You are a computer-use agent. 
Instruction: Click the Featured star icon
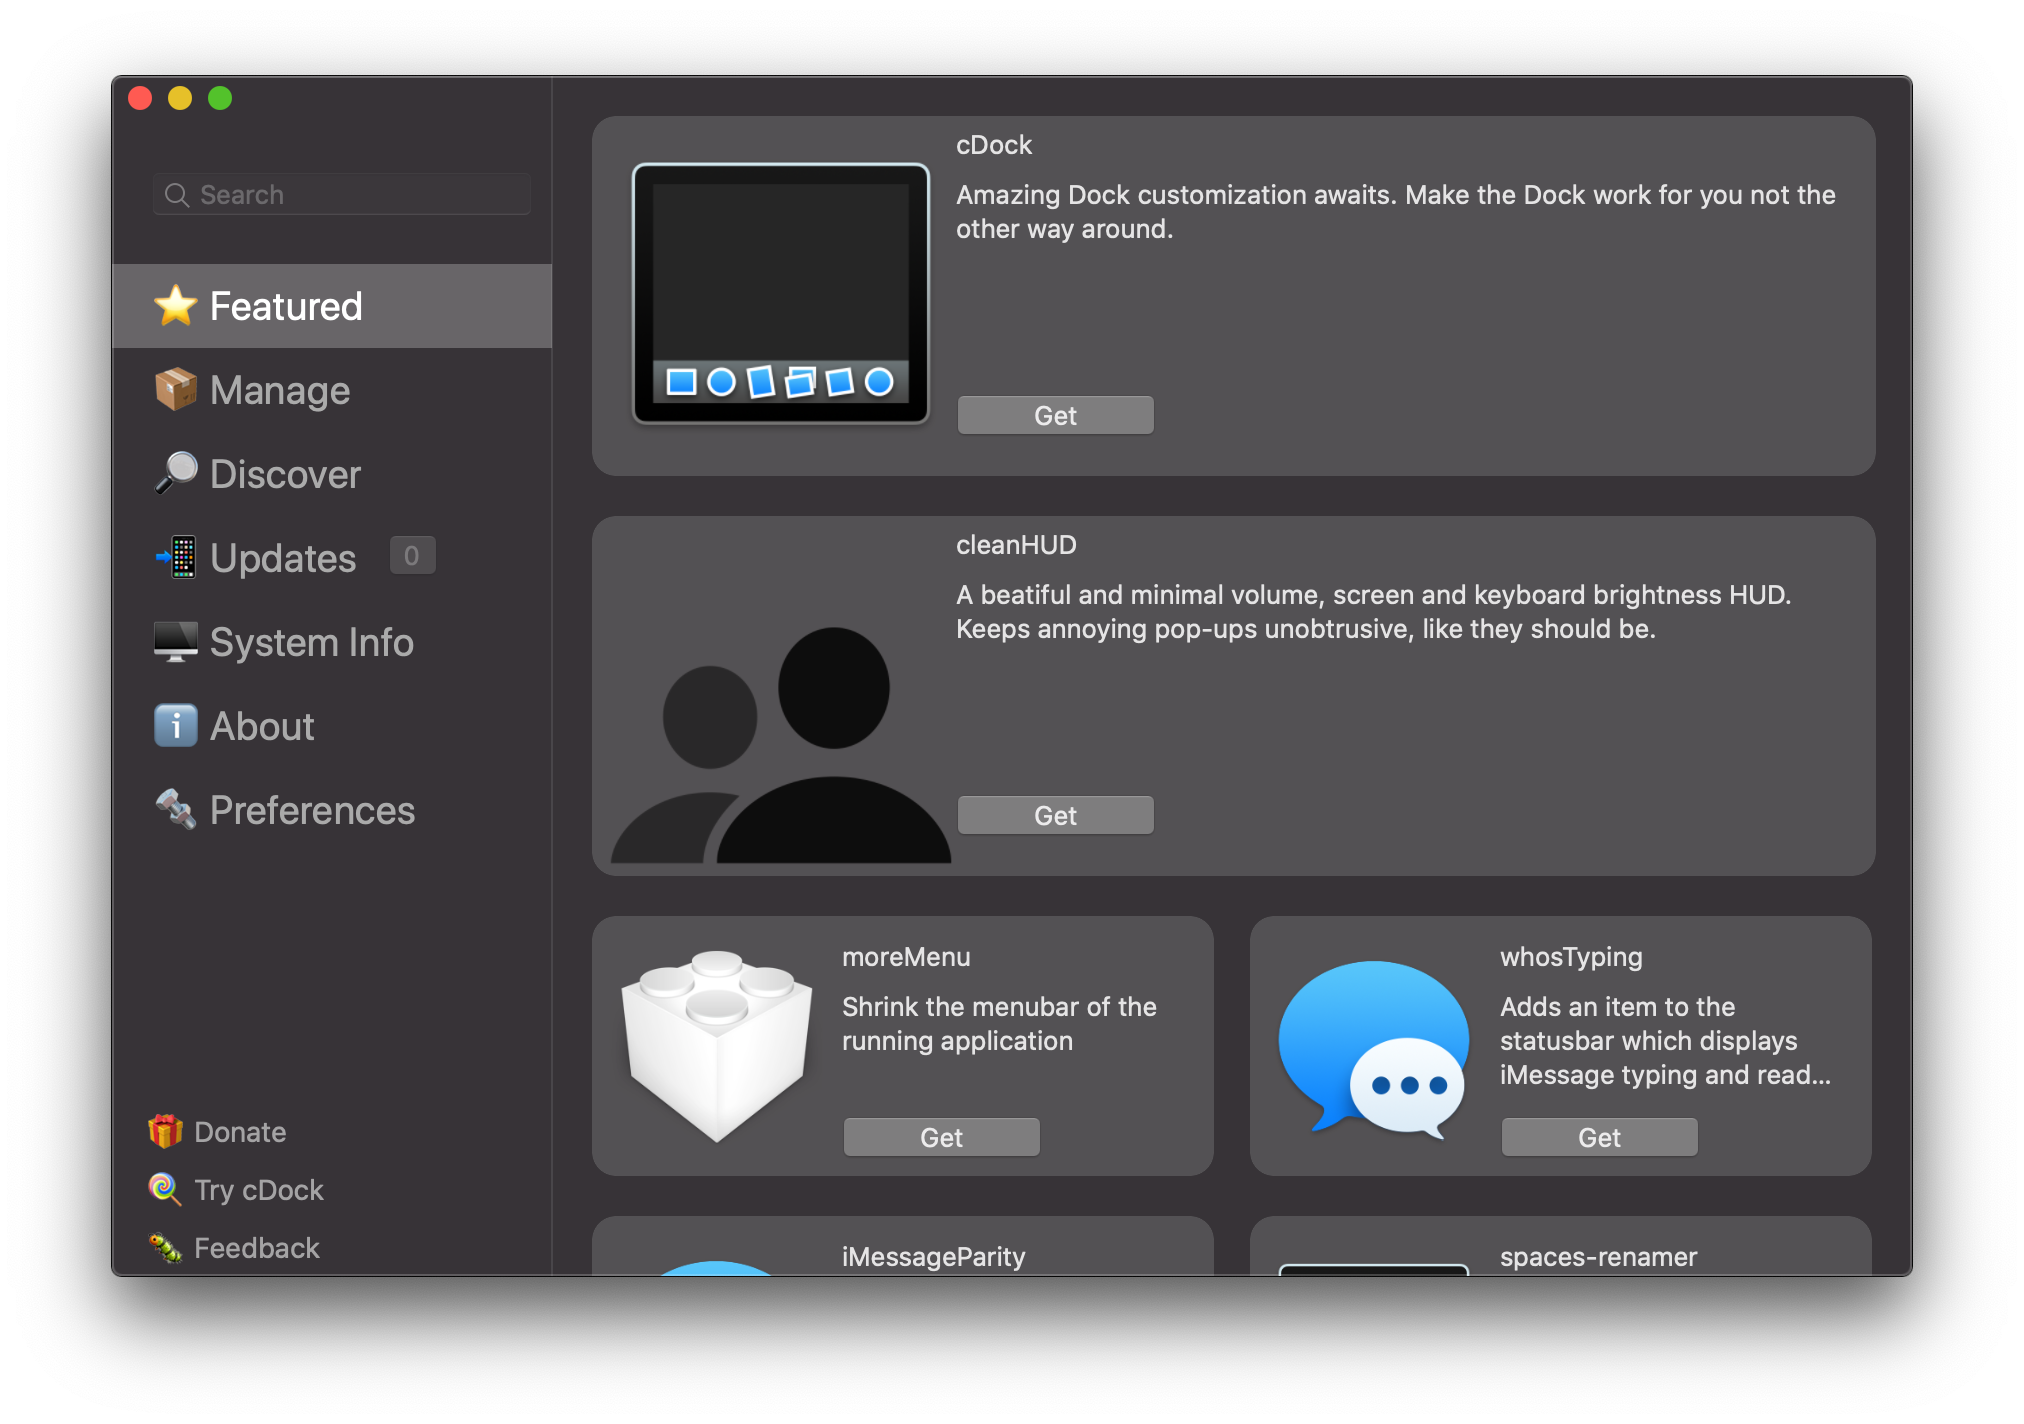[175, 306]
